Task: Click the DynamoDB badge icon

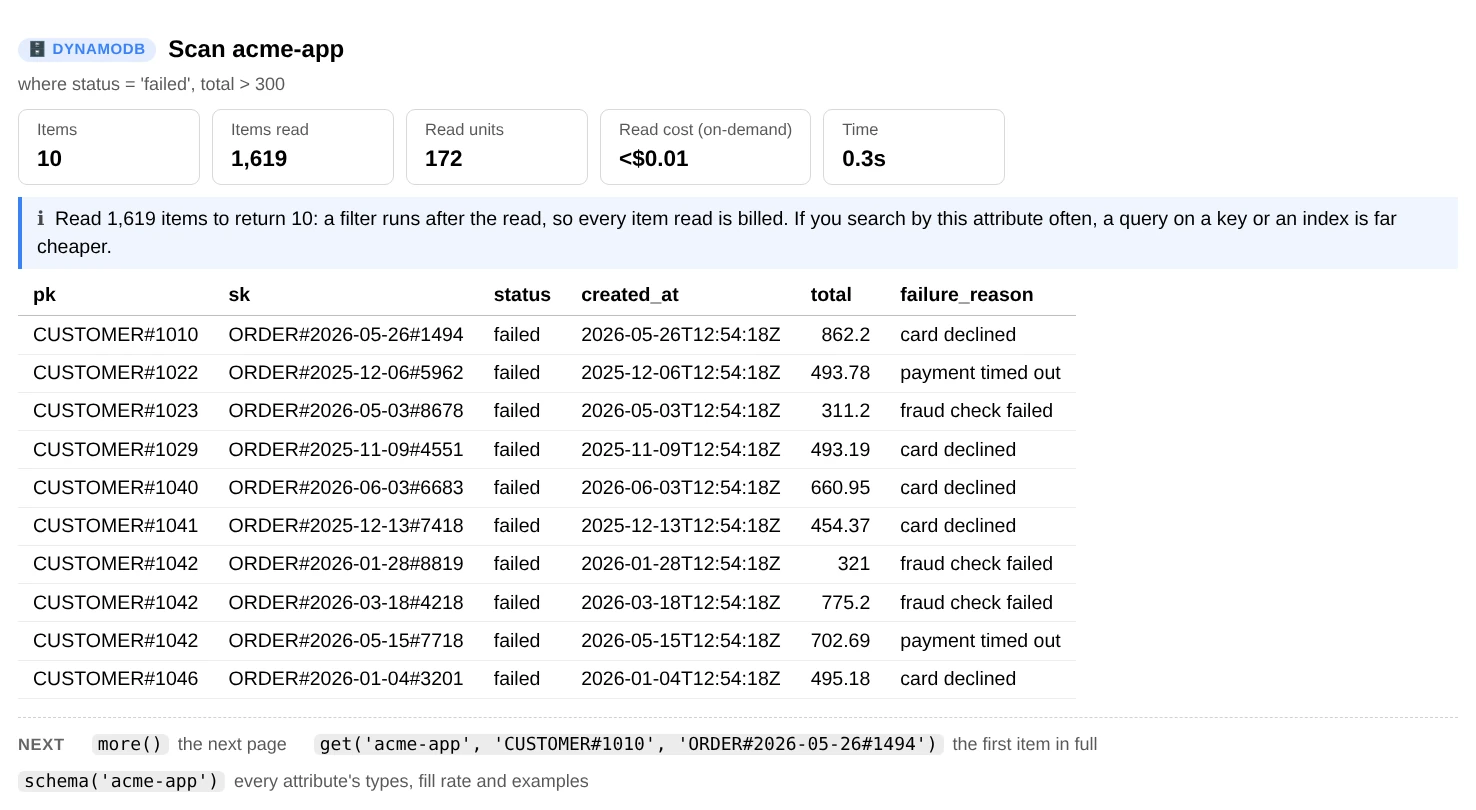Action: (37, 49)
